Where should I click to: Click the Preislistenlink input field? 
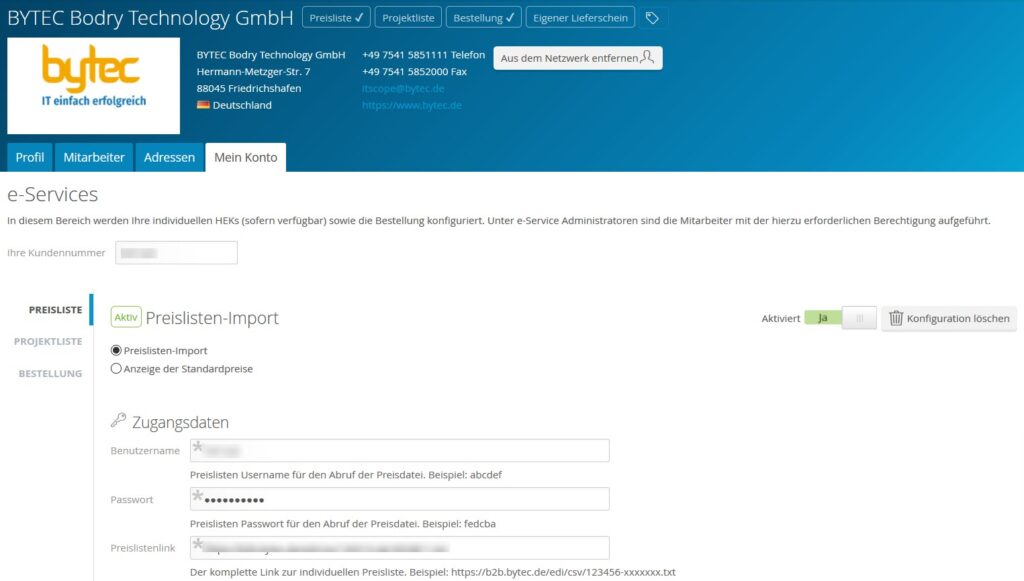400,548
